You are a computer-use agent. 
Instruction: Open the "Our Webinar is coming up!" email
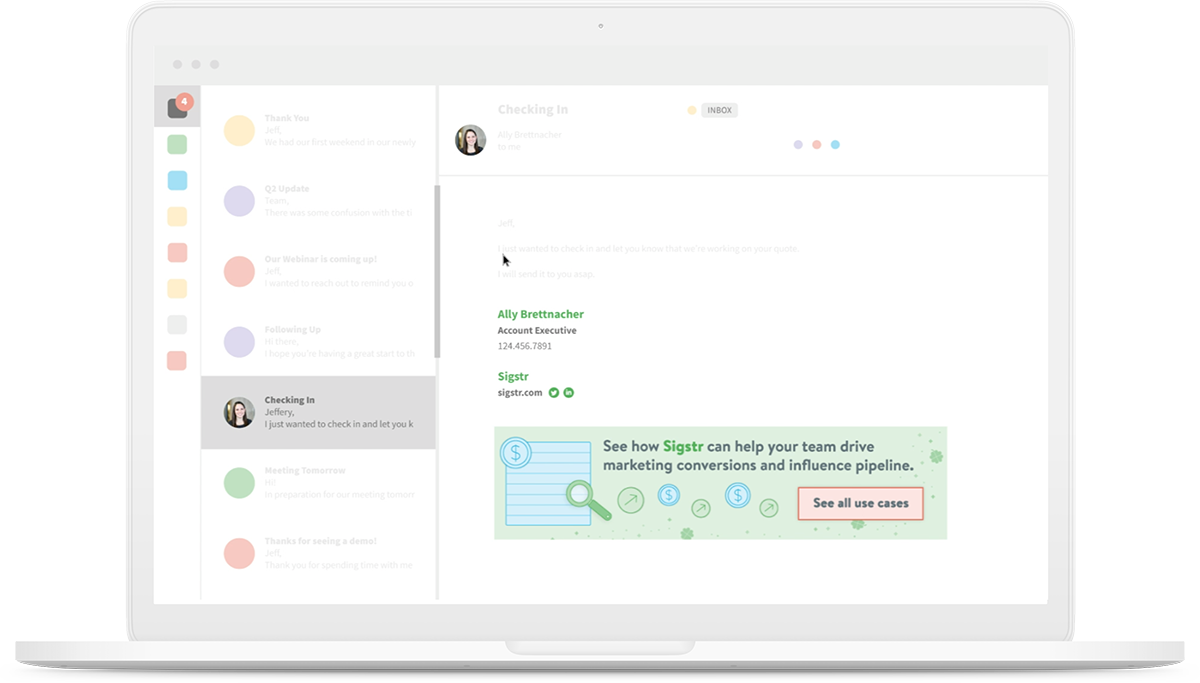point(318,271)
